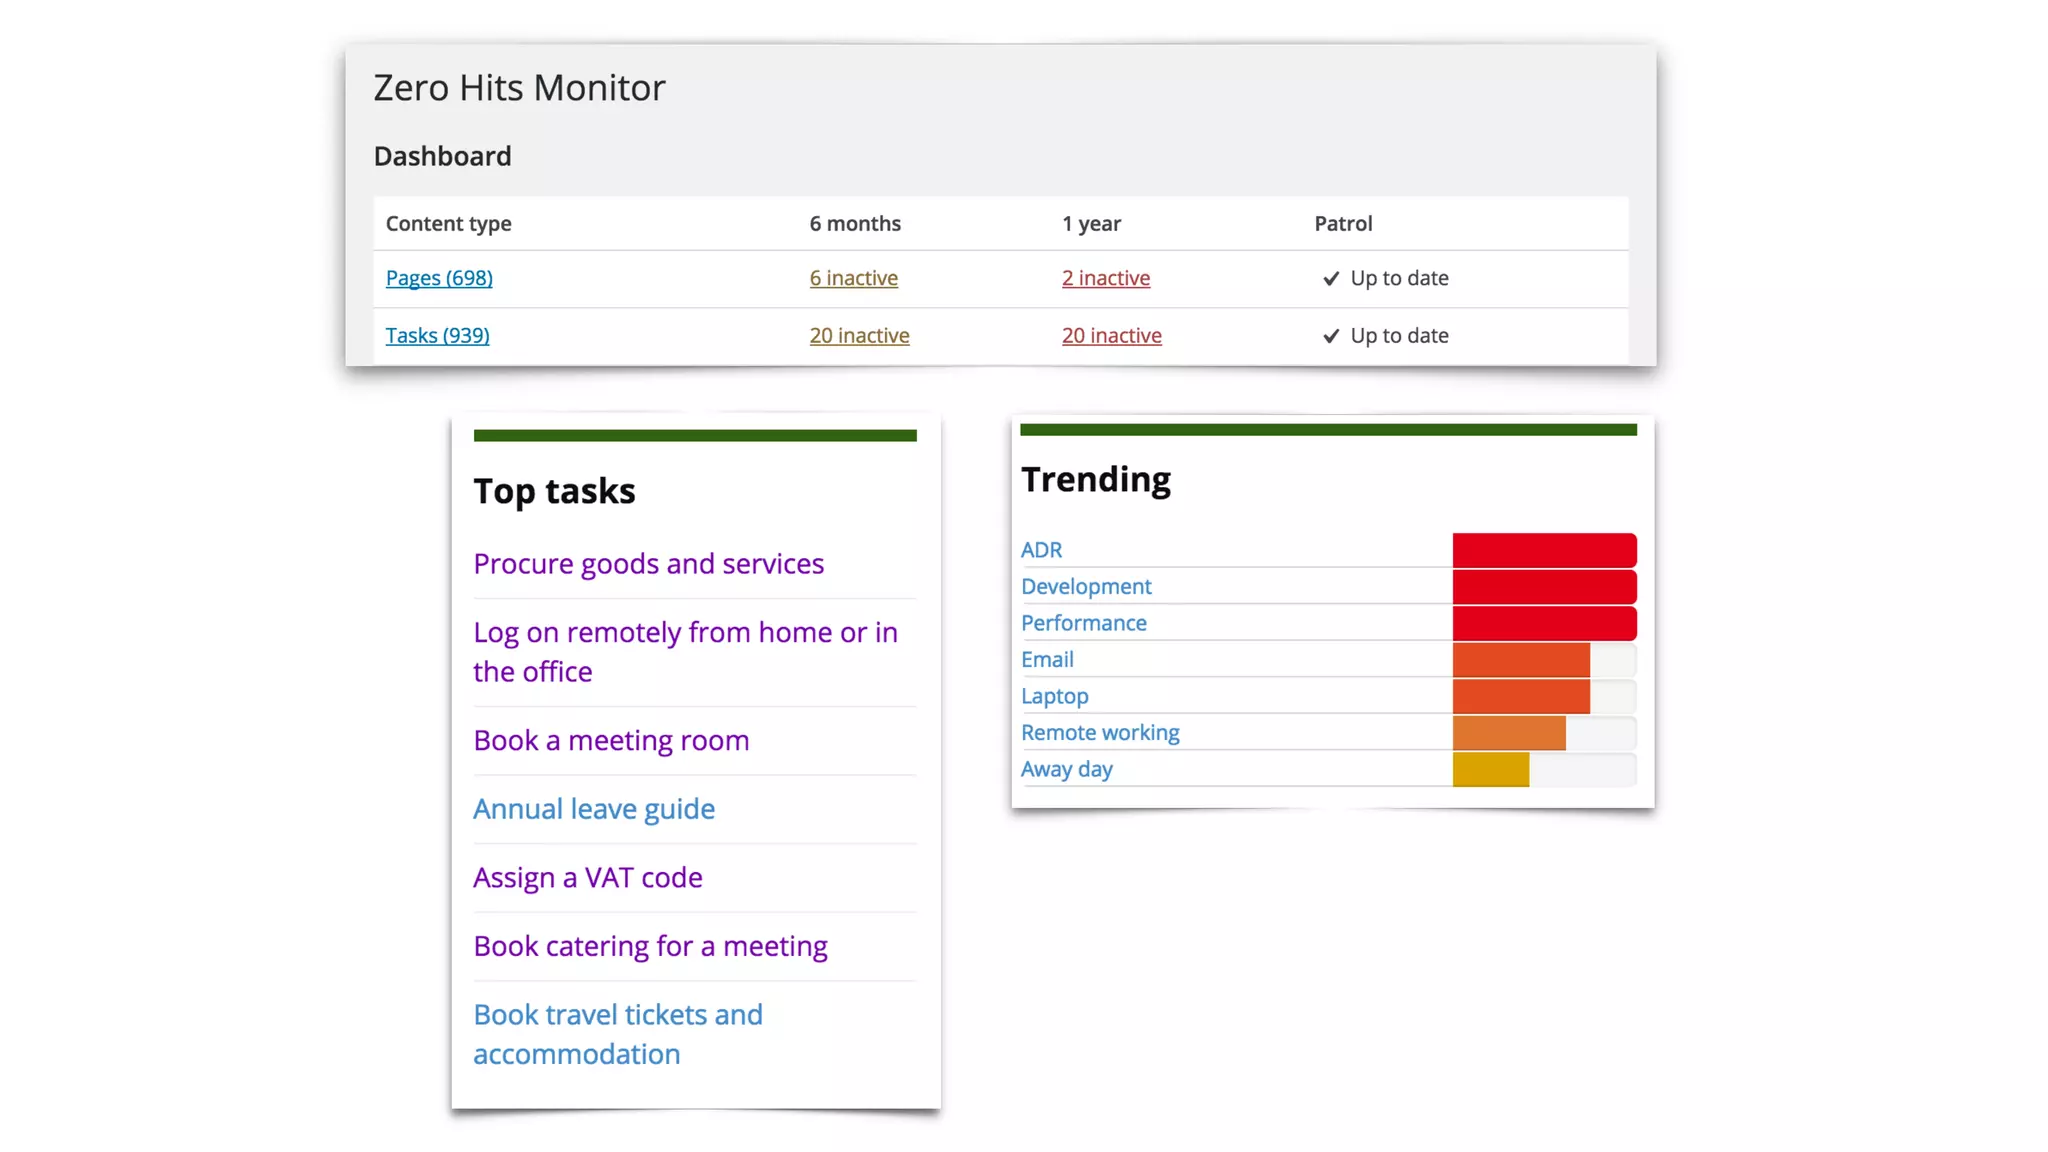
Task: Open 20 inactive tasks under 6 months
Action: [859, 336]
